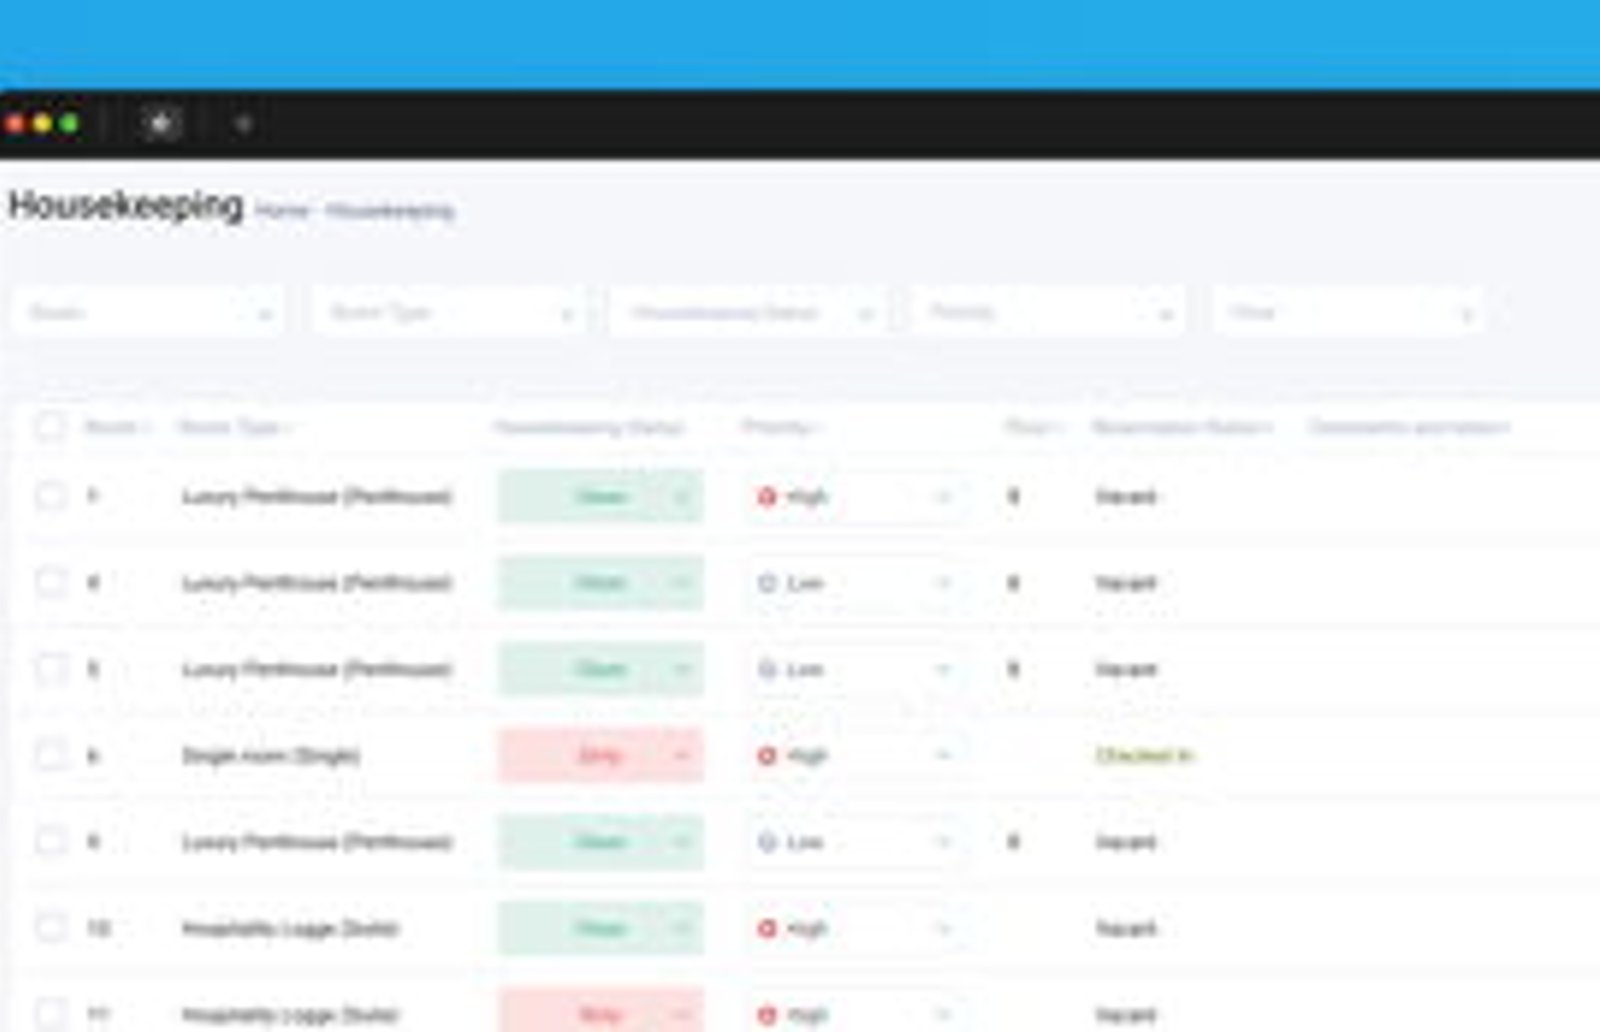
Task: Sort by Reservation Status column header
Action: coord(1183,427)
